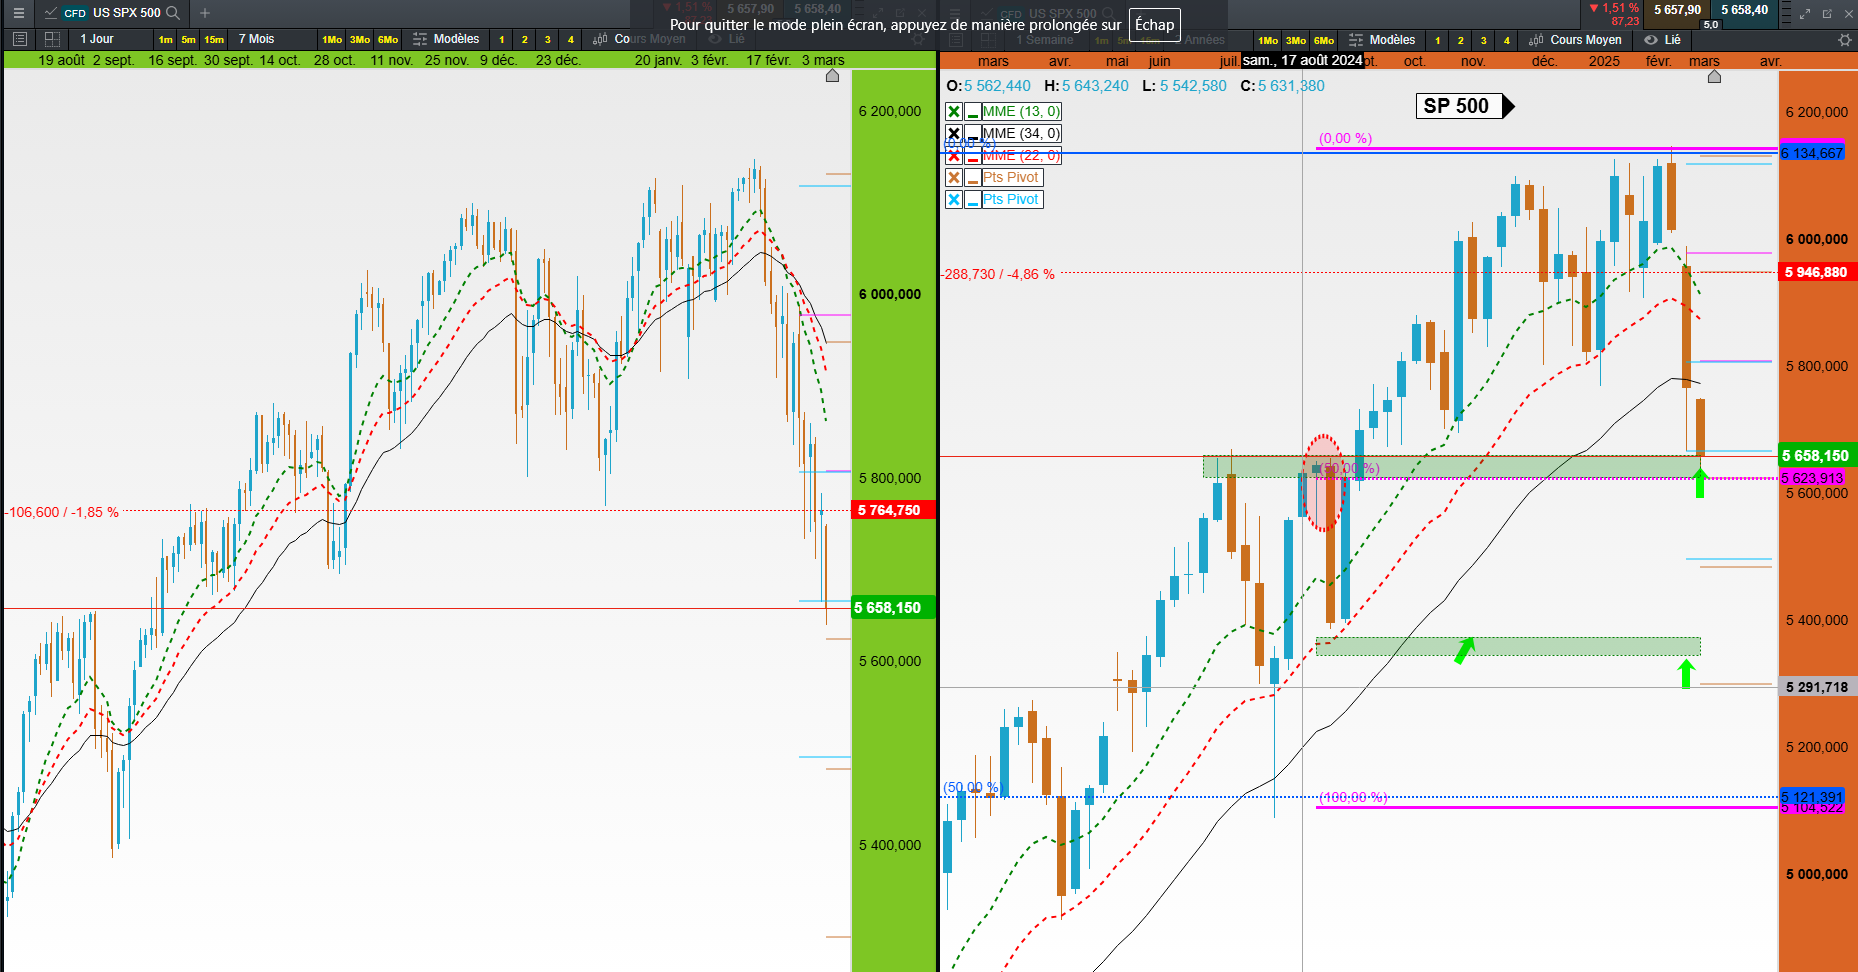Click the 5 946,880 red price marker on right chart

click(1818, 272)
